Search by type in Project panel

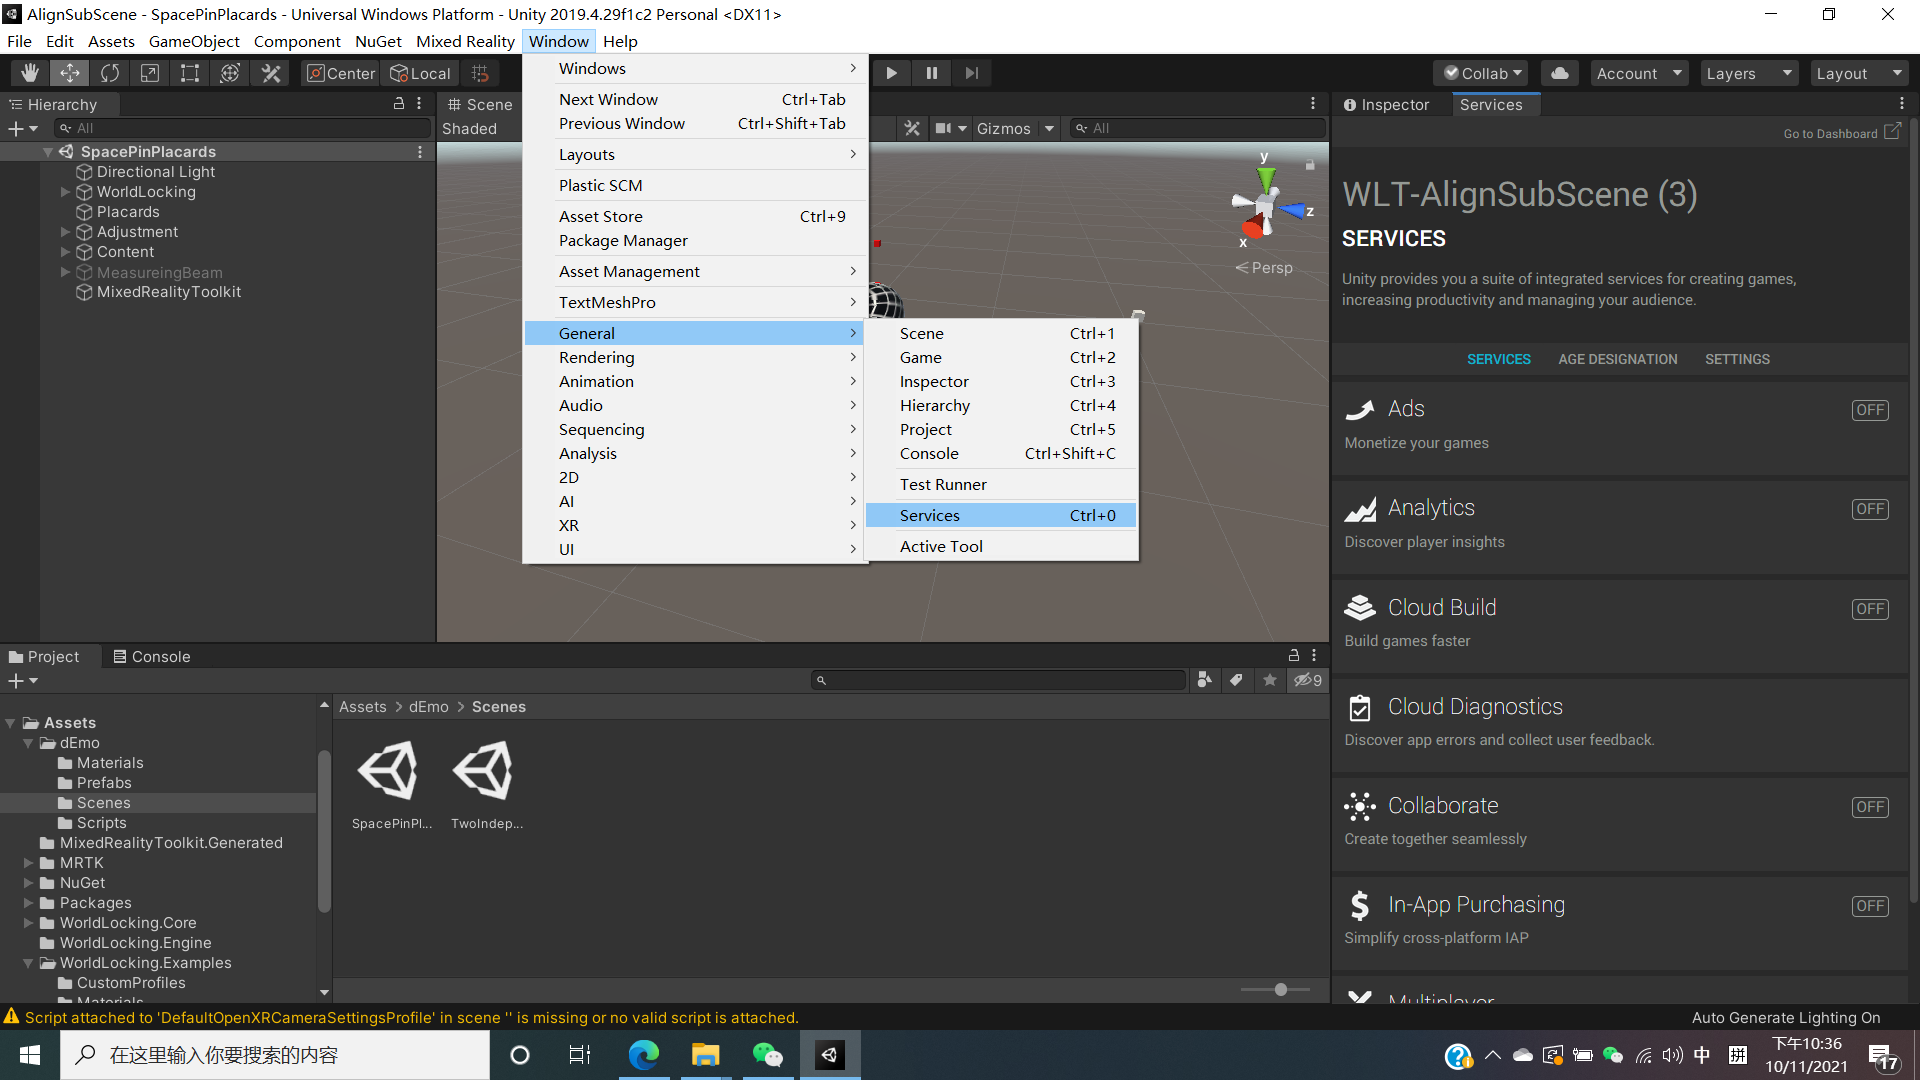tap(1205, 680)
